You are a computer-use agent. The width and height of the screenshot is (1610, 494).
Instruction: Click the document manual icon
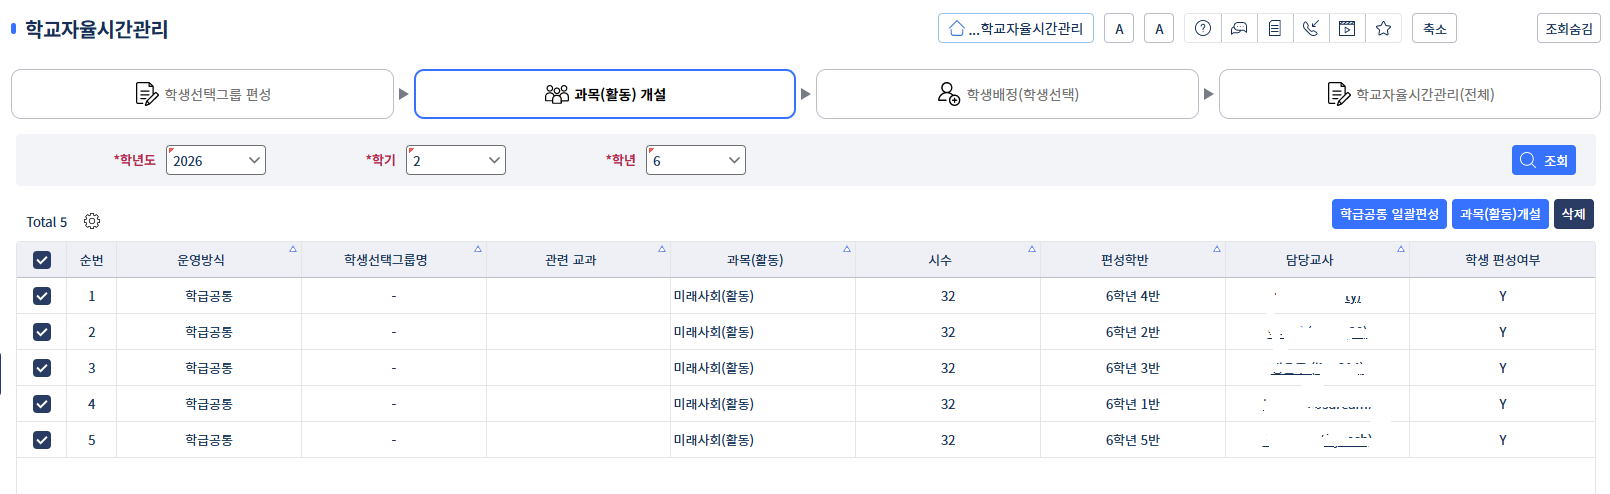coord(1275,29)
